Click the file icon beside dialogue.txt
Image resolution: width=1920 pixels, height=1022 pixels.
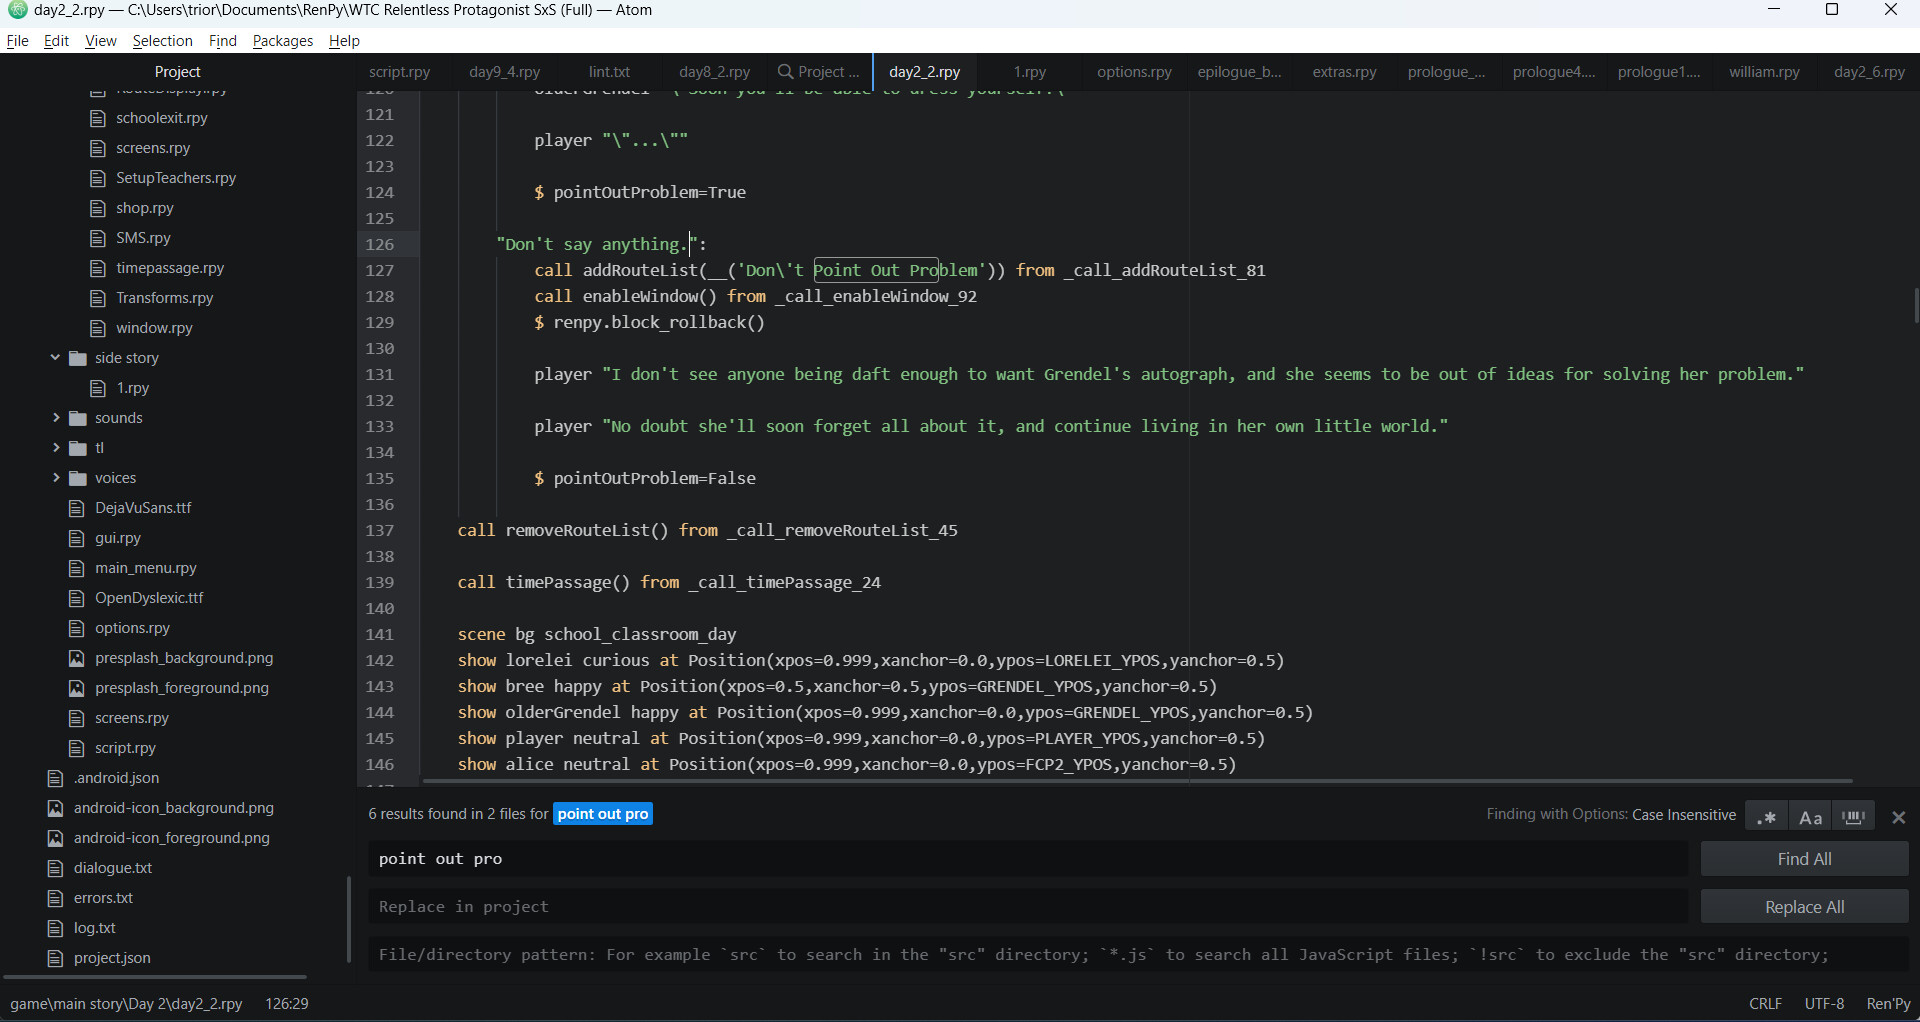(55, 868)
